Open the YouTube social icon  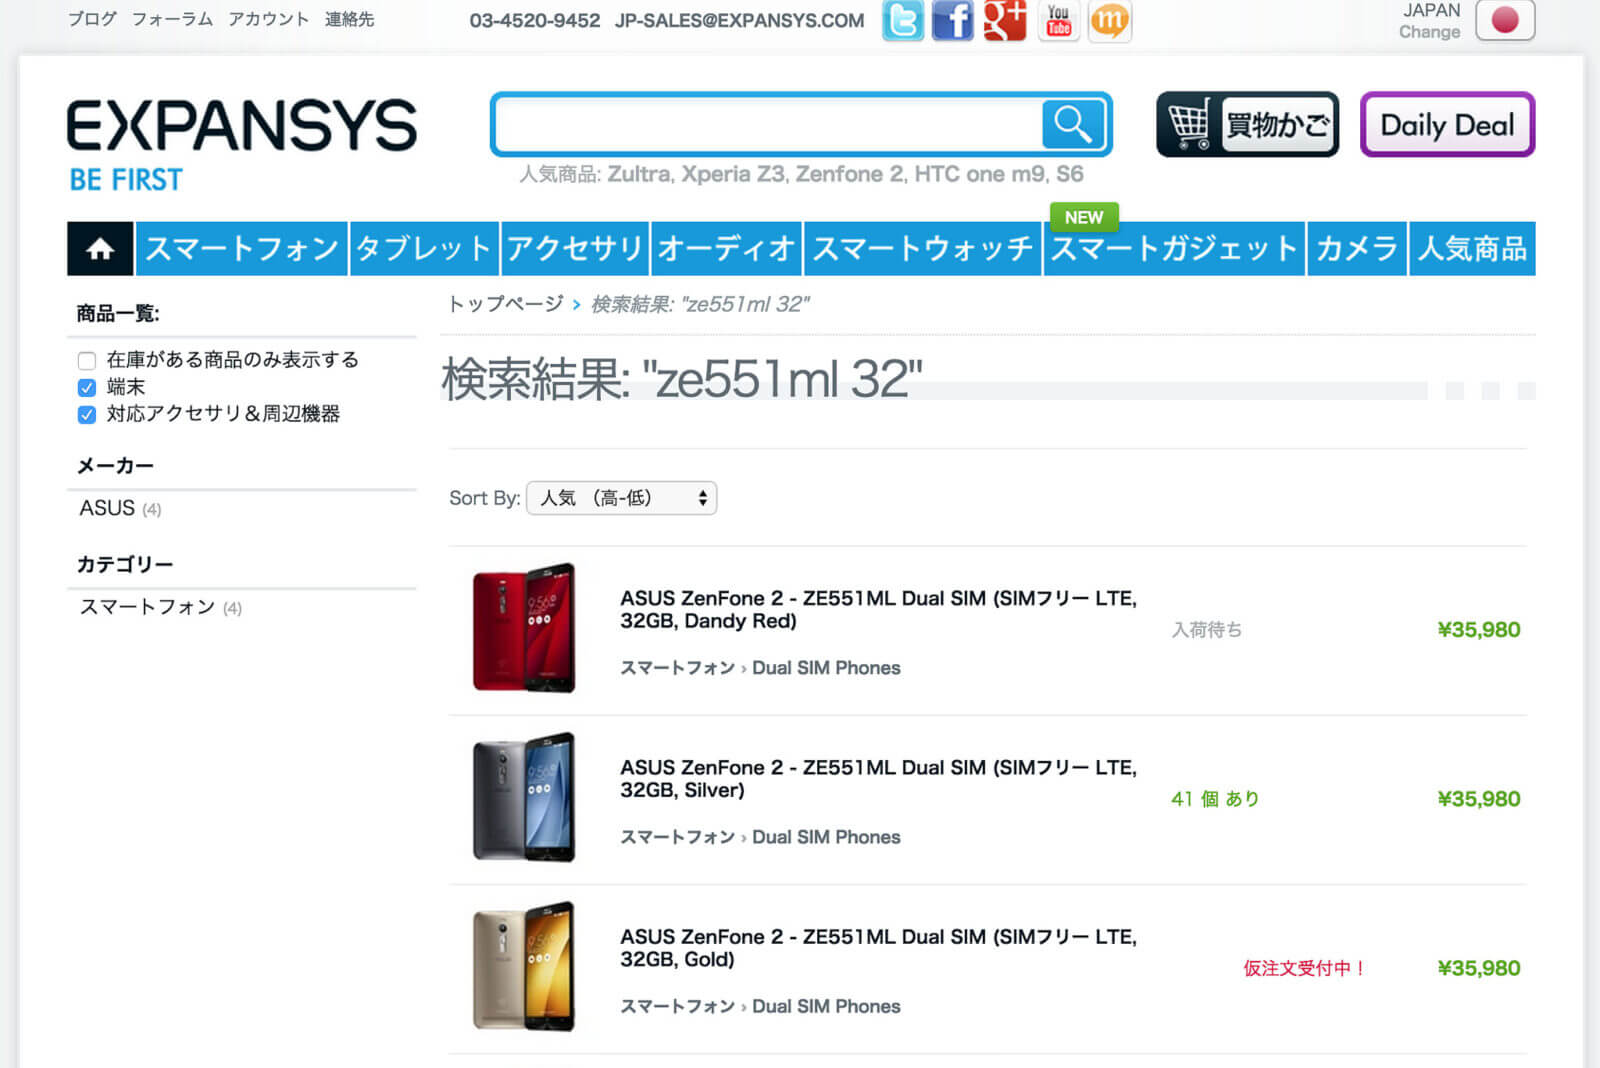(1058, 20)
